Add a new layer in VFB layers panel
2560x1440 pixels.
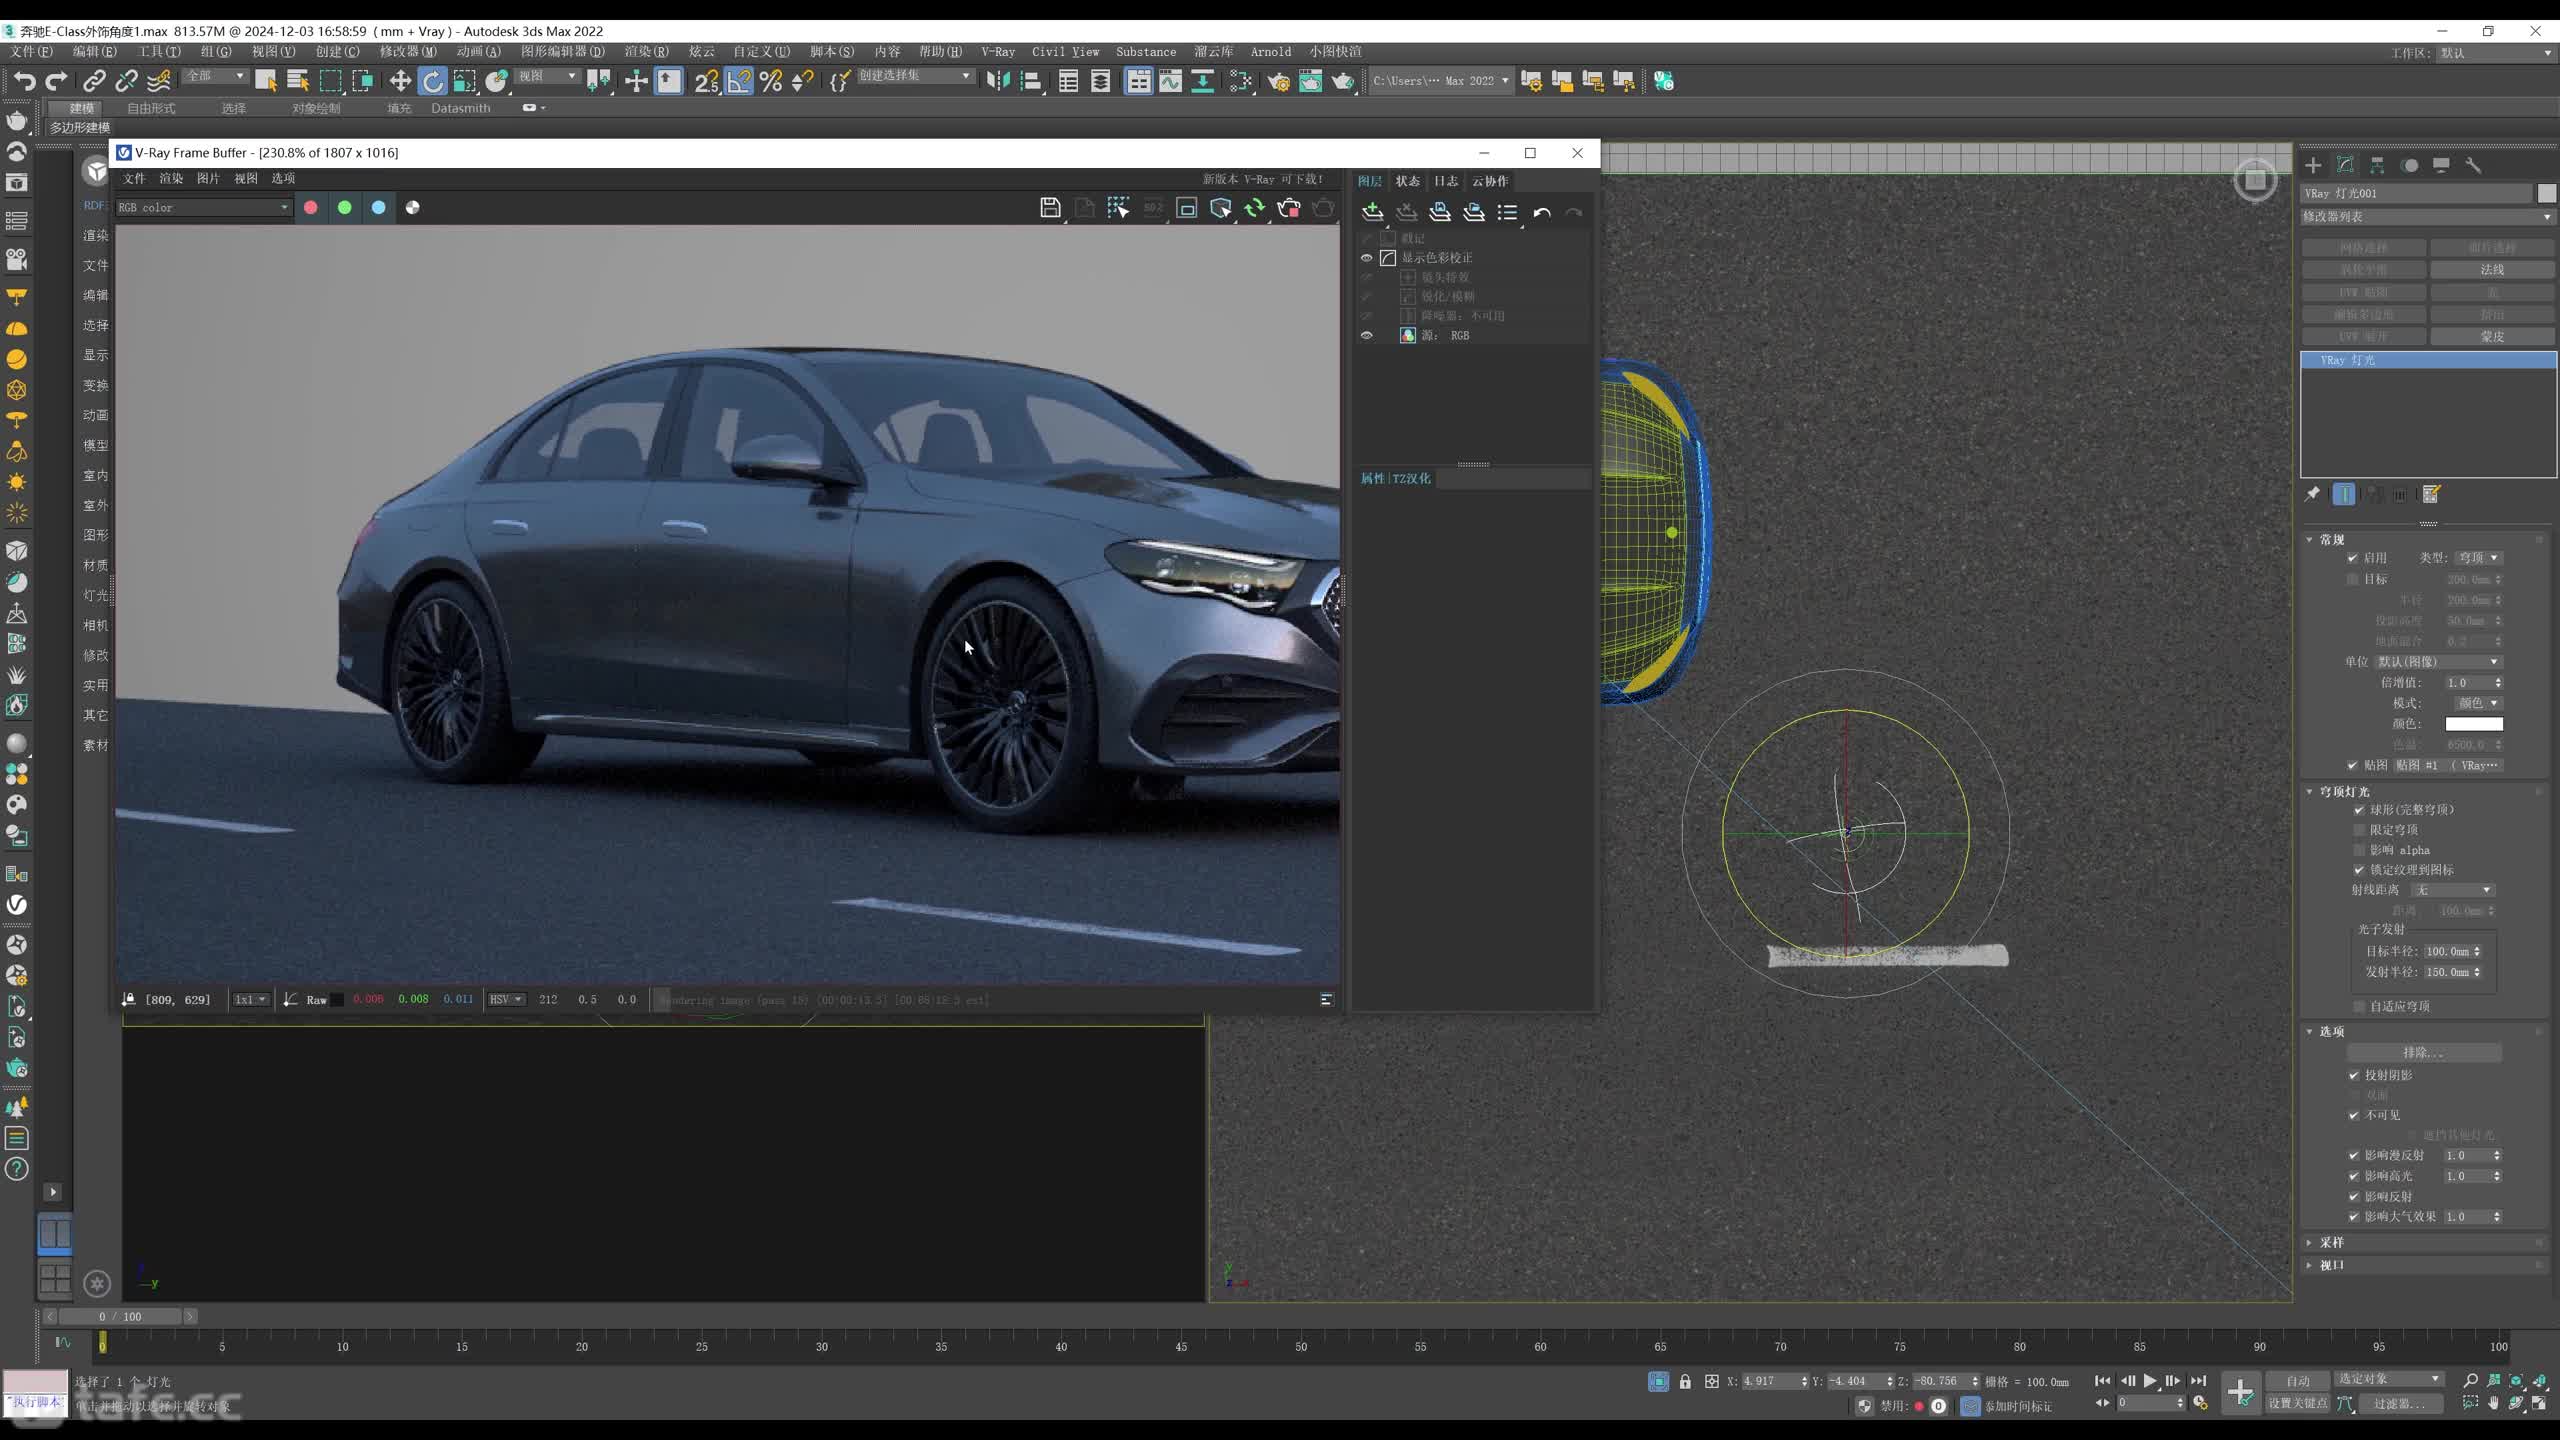click(x=1373, y=212)
